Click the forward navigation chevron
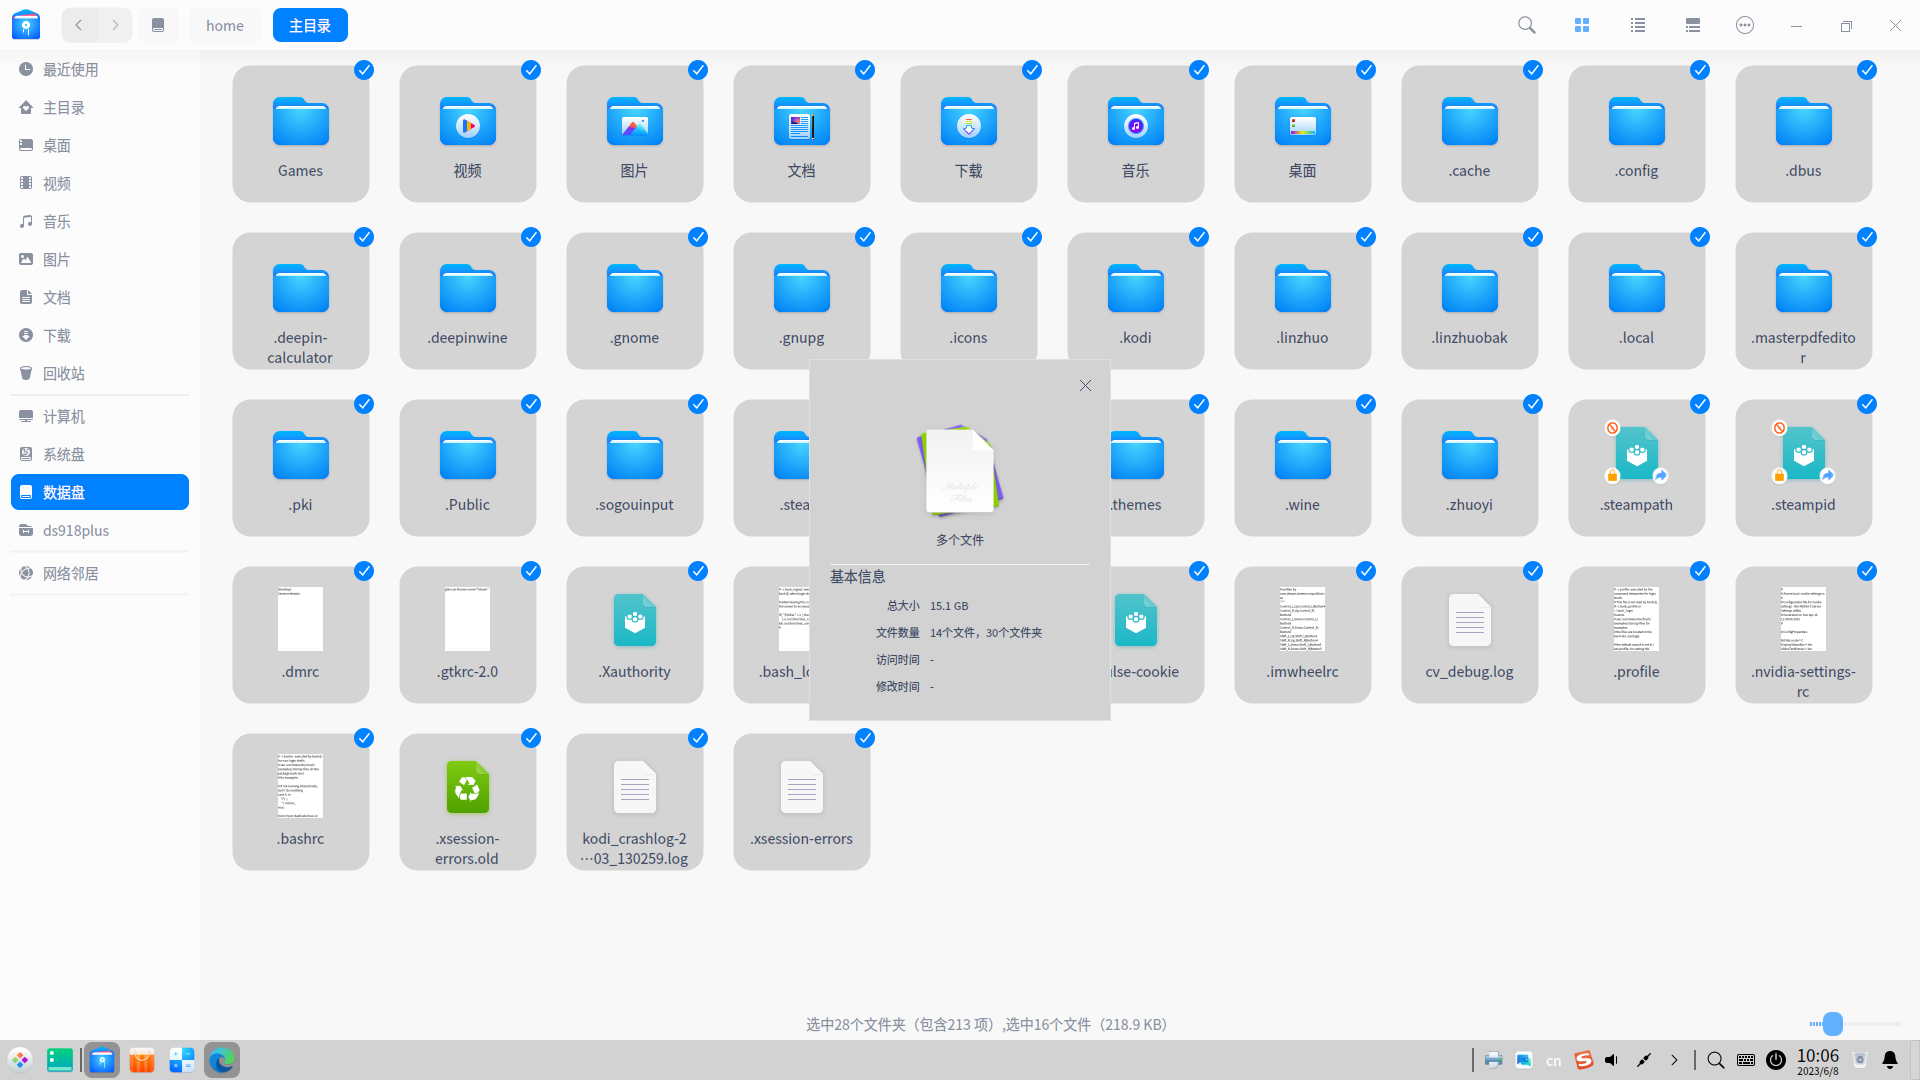This screenshot has height=1080, width=1920. tap(116, 25)
